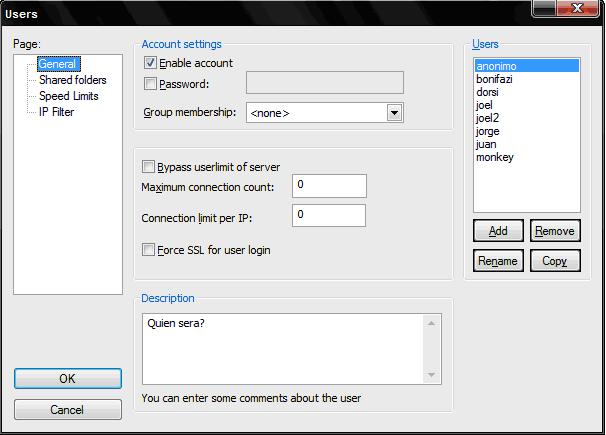Close the Users dialog window
The image size is (606, 435).
point(578,8)
